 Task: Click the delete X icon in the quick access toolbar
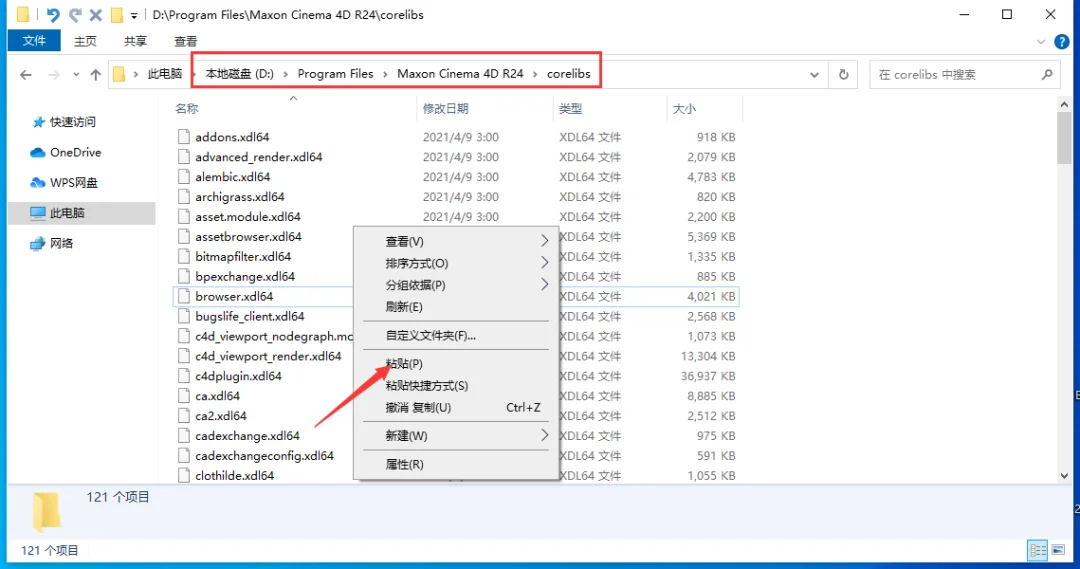pyautogui.click(x=96, y=14)
